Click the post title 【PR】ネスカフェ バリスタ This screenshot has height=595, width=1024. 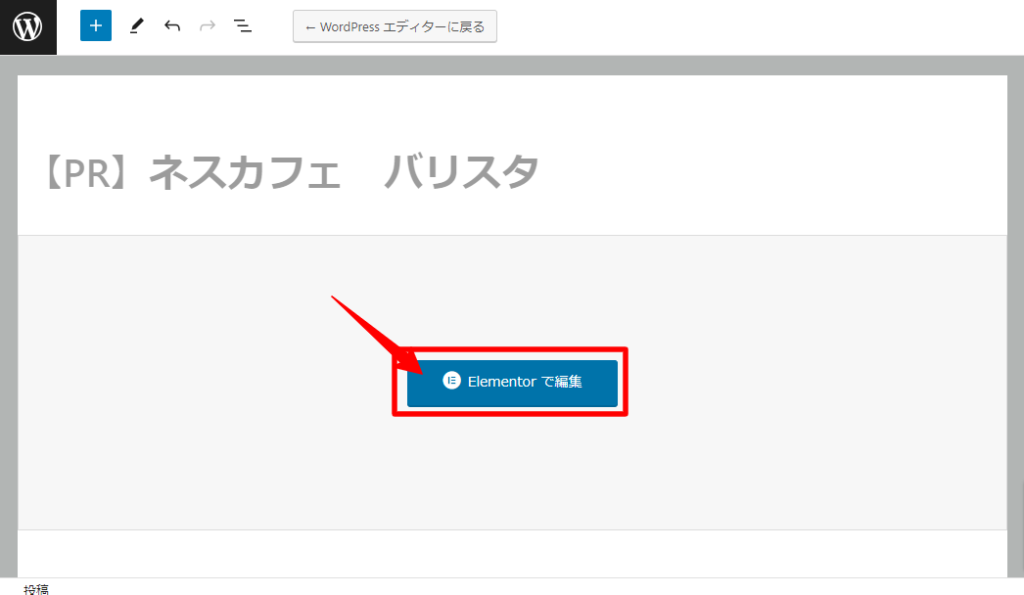point(292,172)
